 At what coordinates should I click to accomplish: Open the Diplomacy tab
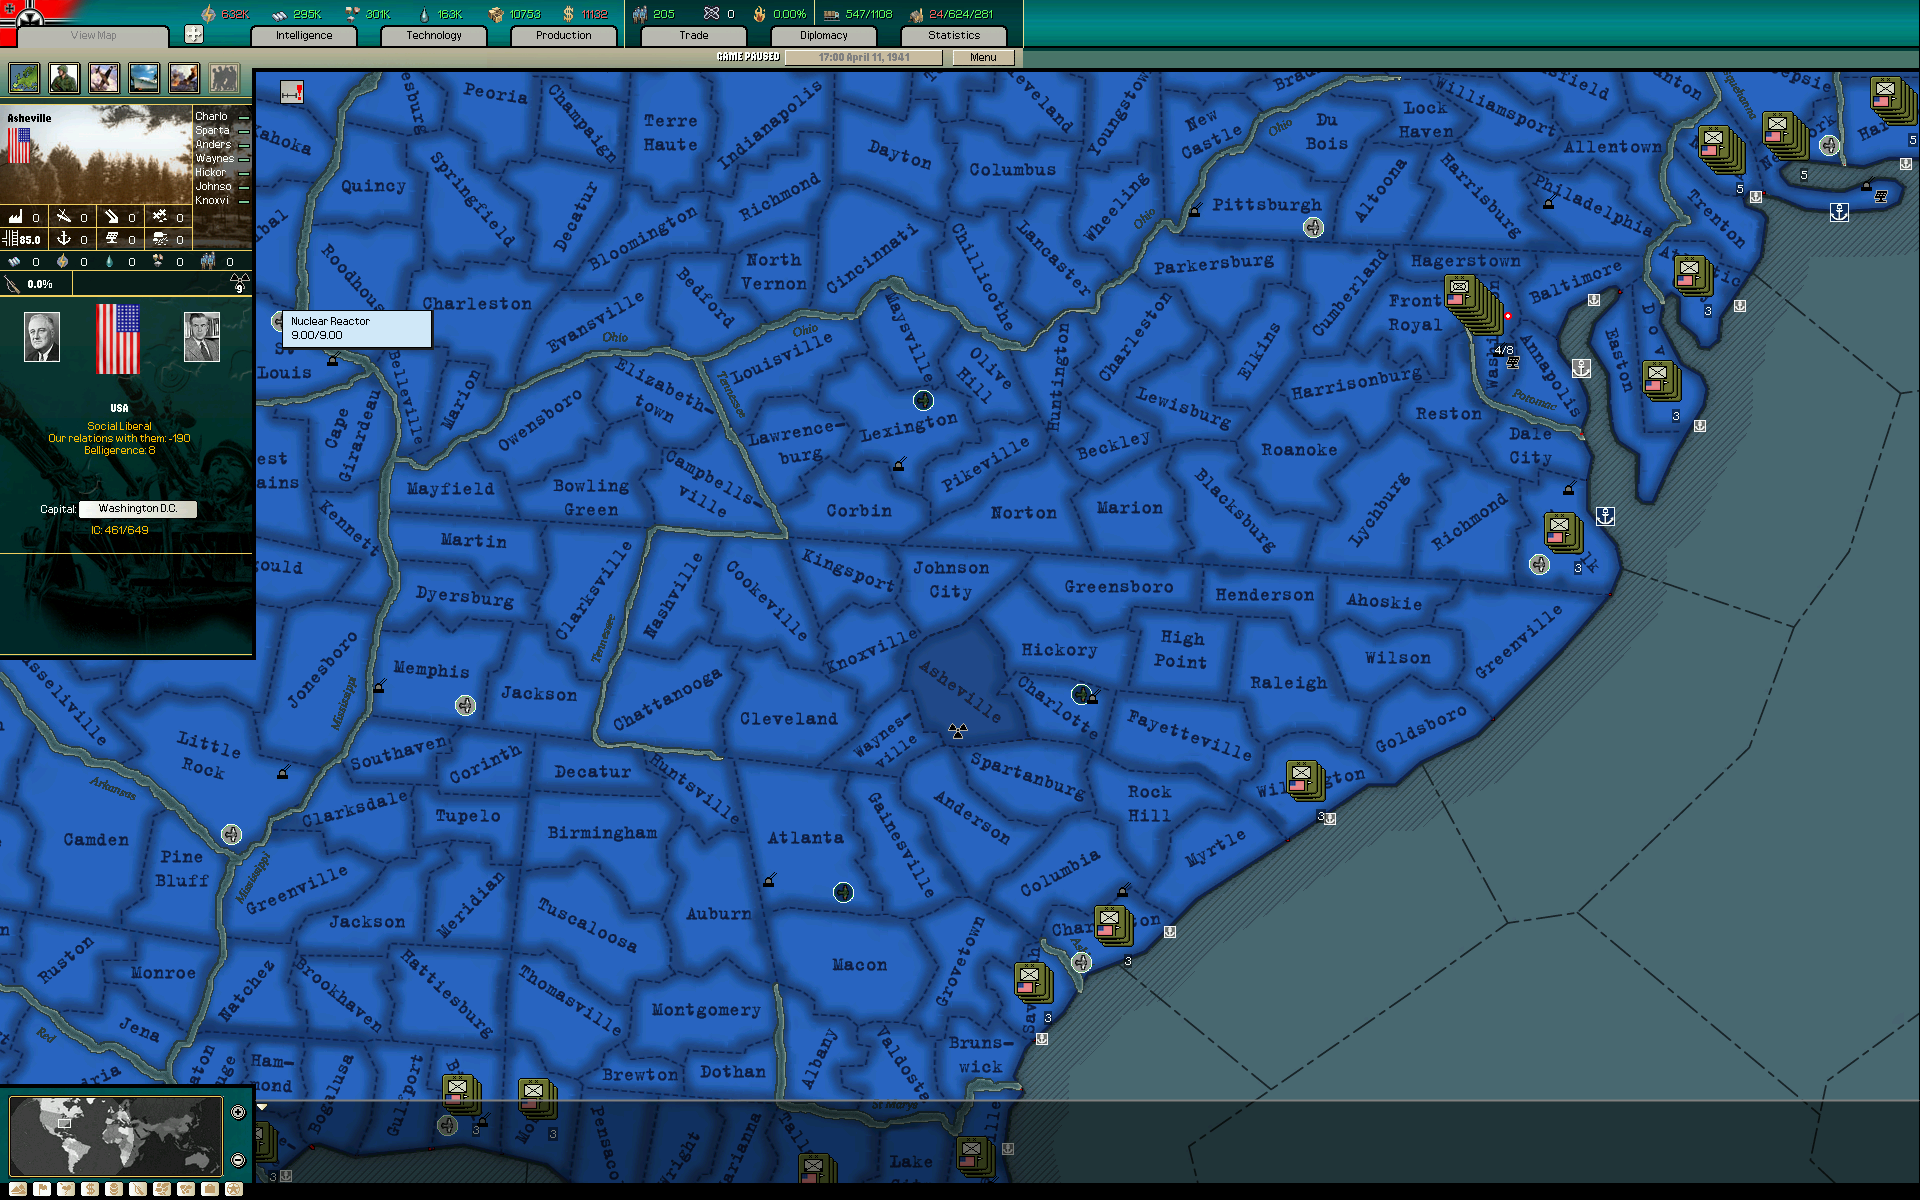824,35
